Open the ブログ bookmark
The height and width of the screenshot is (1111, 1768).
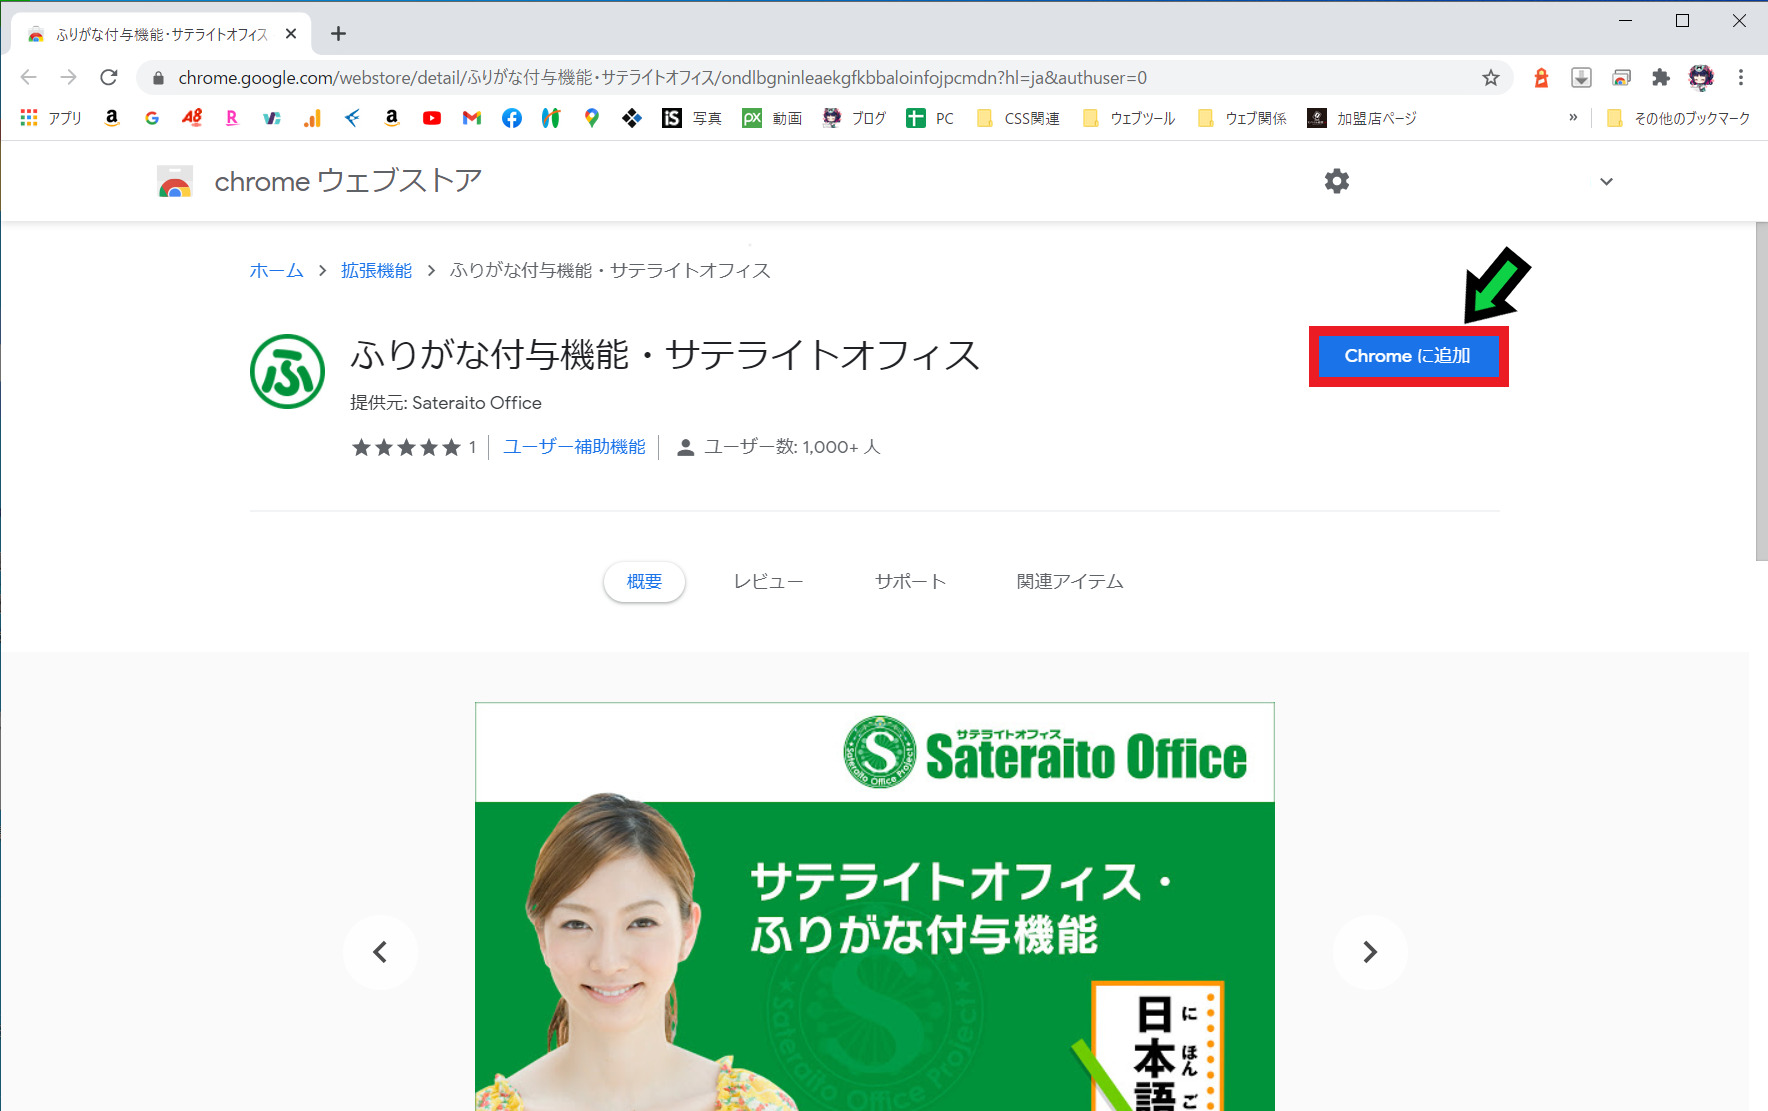point(854,118)
